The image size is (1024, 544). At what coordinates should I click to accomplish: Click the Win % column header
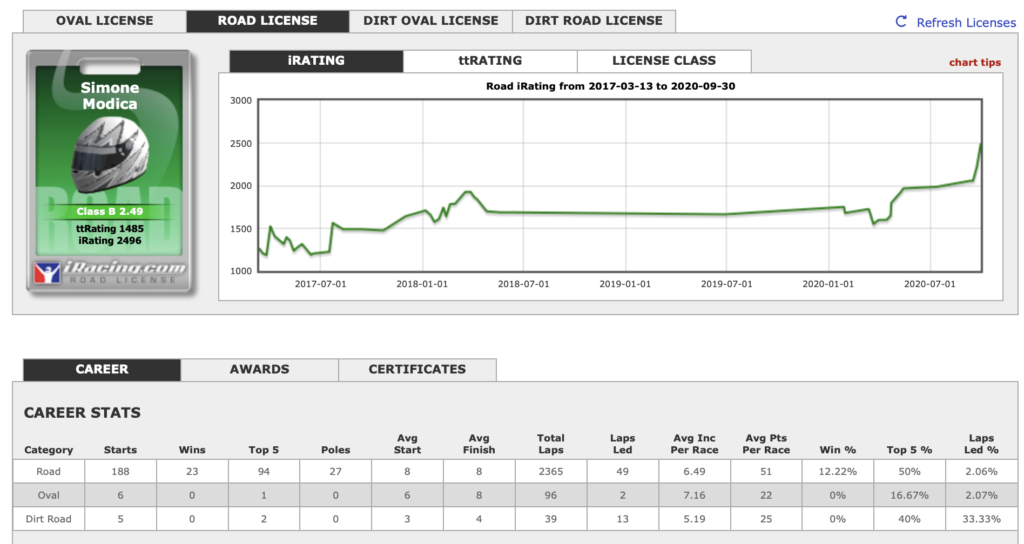coord(838,450)
